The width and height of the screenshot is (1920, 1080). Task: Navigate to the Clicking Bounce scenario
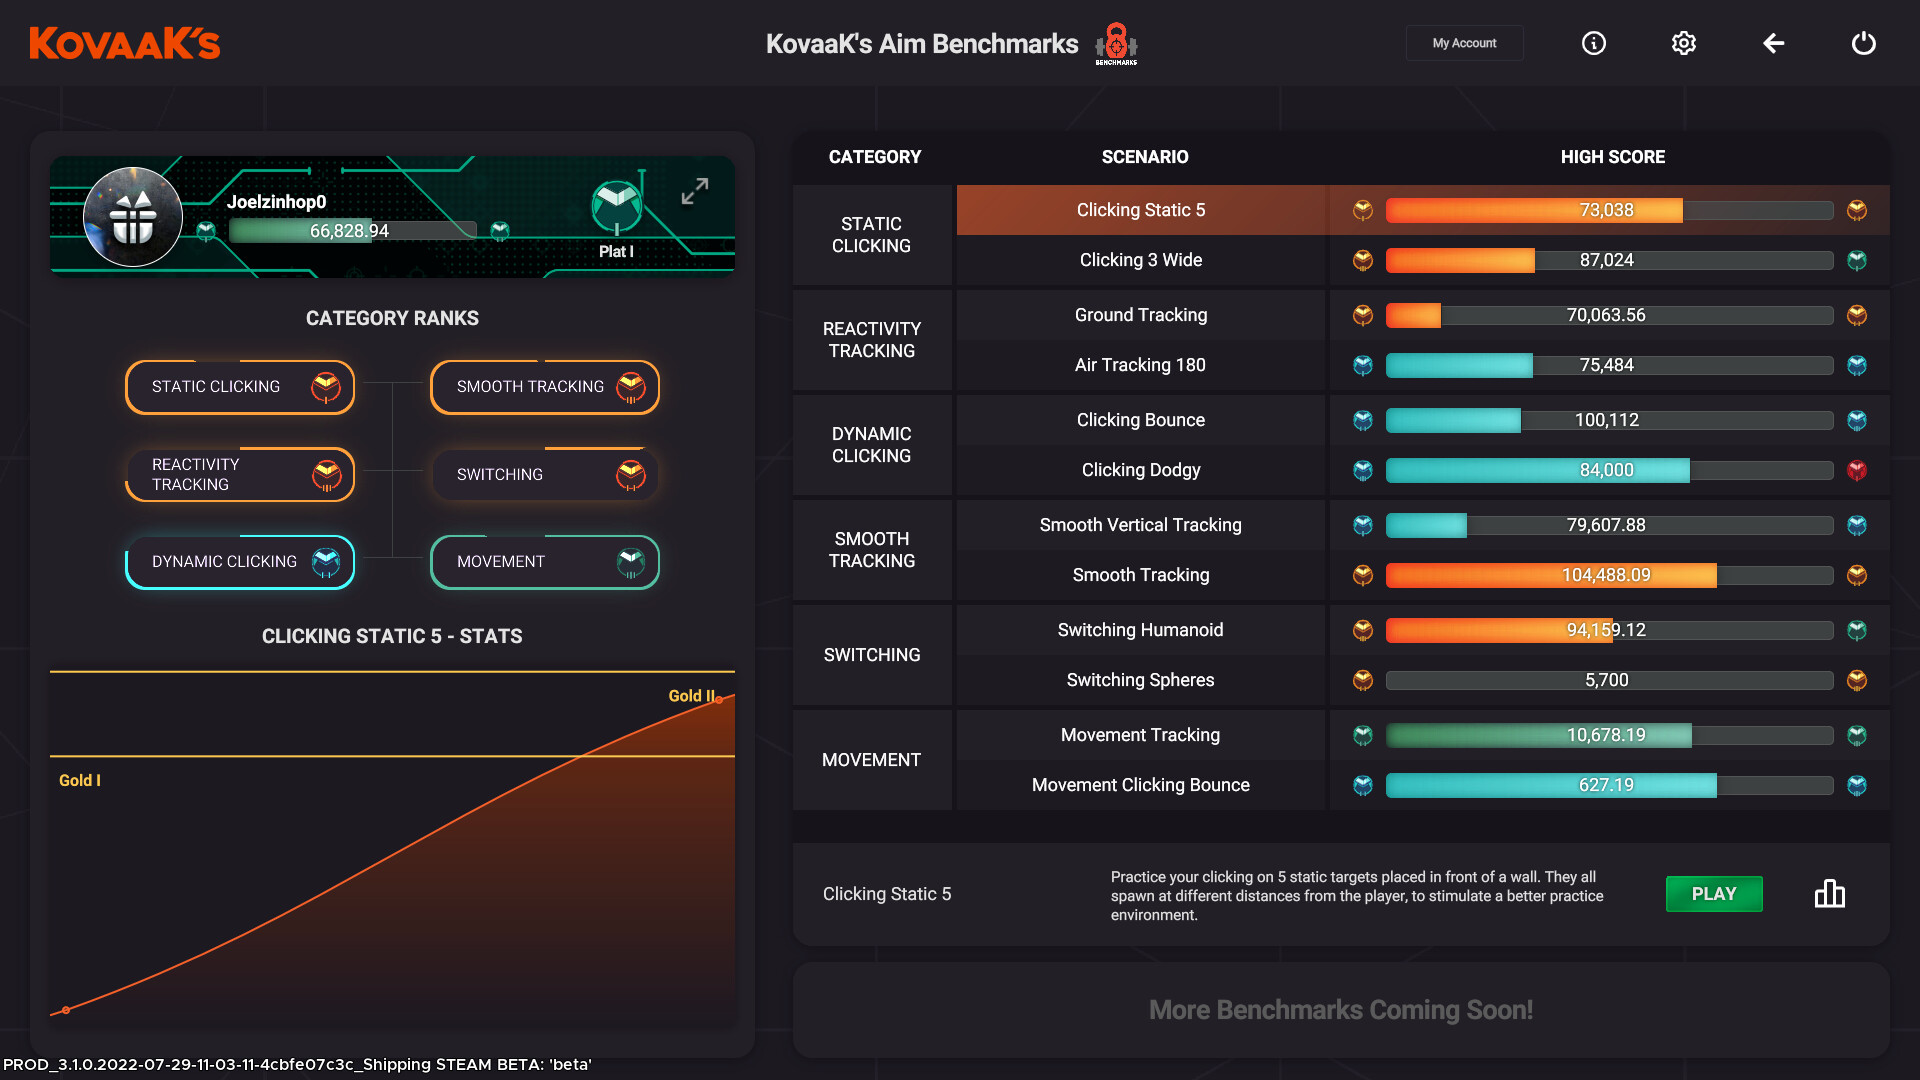point(1139,419)
